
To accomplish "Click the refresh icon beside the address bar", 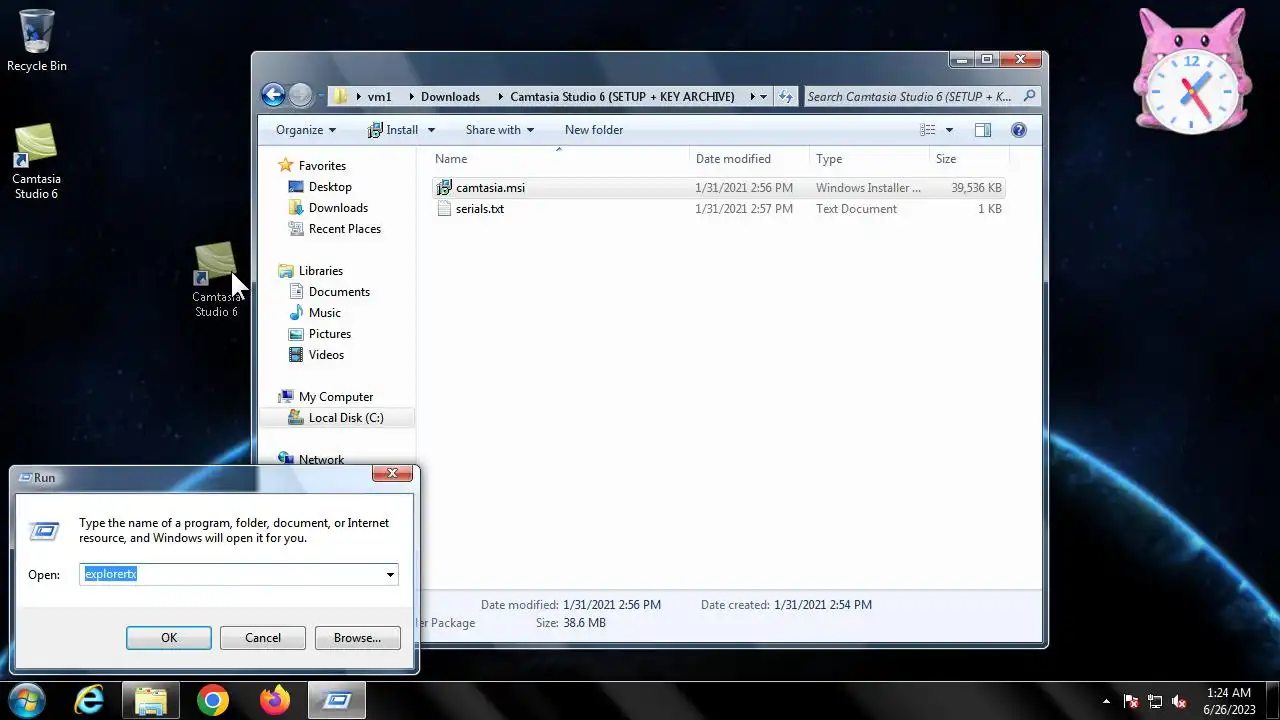I will tap(786, 97).
